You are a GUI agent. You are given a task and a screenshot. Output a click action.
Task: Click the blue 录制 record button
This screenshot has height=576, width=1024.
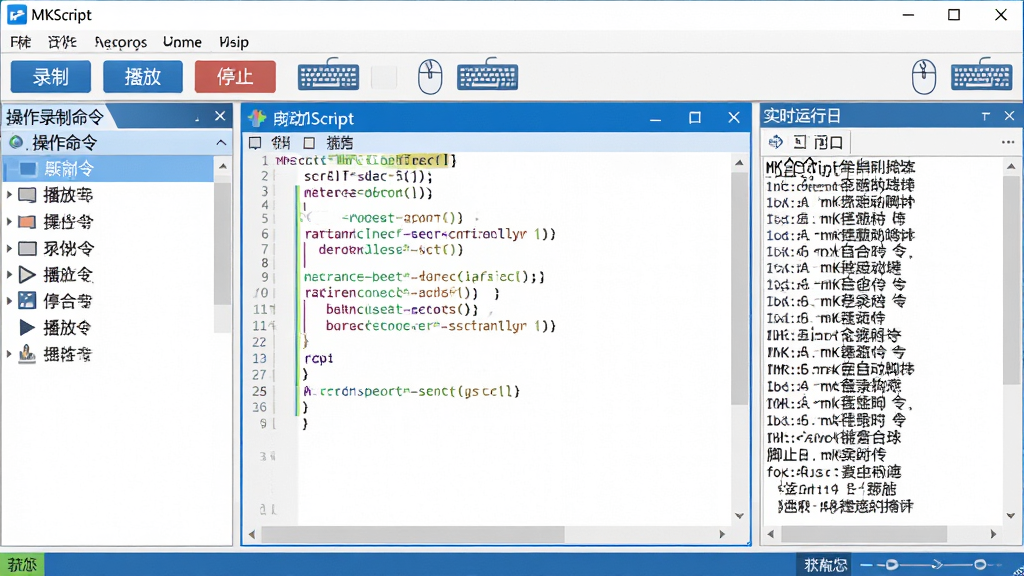point(50,77)
